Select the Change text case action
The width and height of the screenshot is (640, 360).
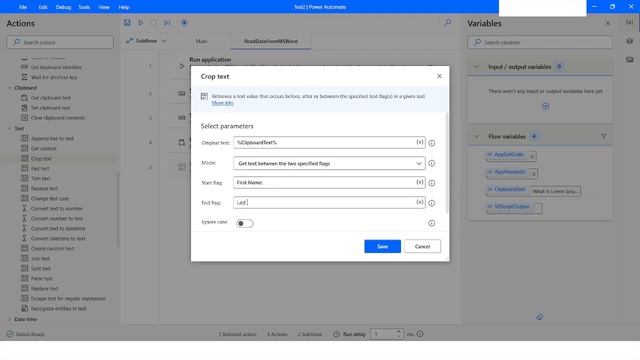(50, 198)
